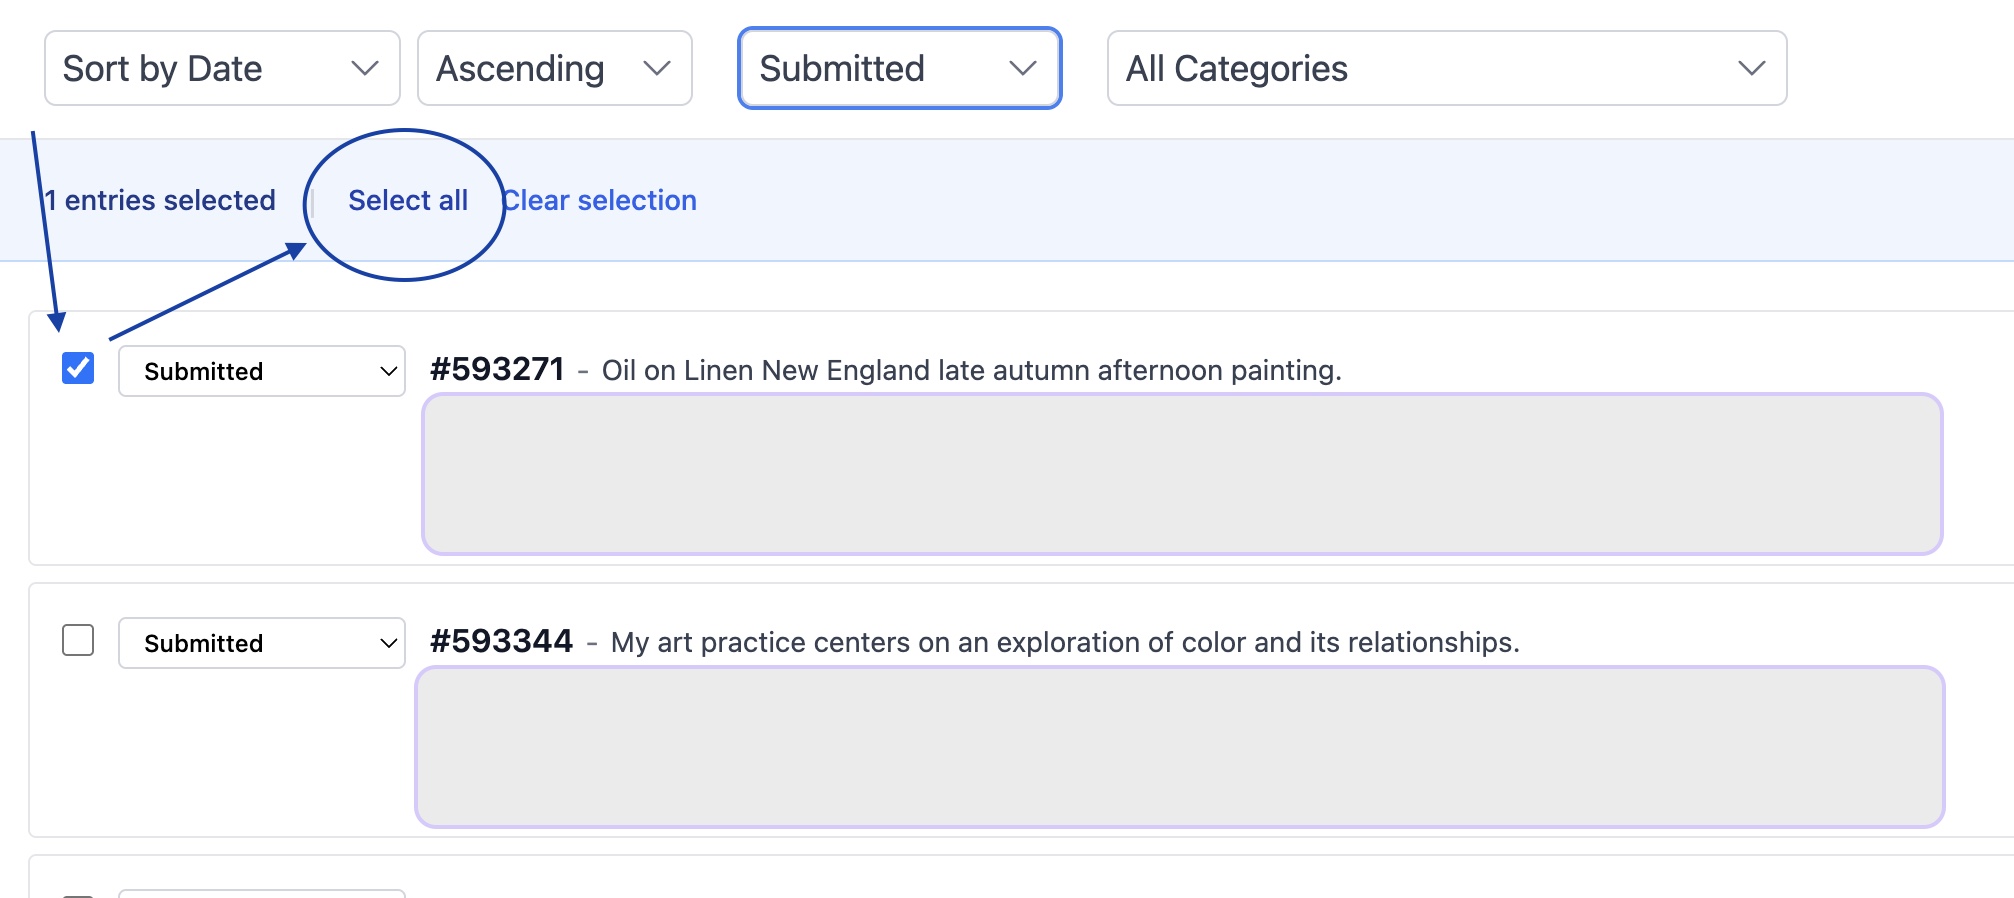Click the Select all link
The height and width of the screenshot is (898, 2014).
(x=408, y=200)
